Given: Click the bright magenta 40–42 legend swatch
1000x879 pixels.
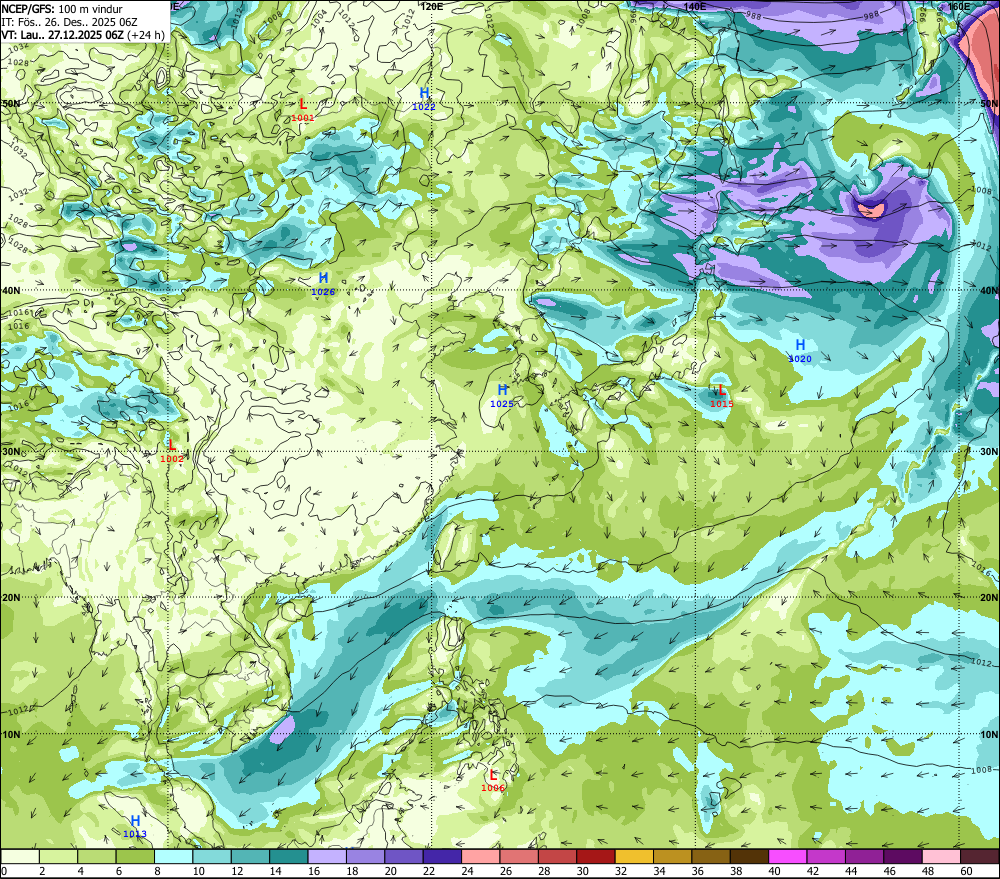Looking at the screenshot, I should point(788,856).
